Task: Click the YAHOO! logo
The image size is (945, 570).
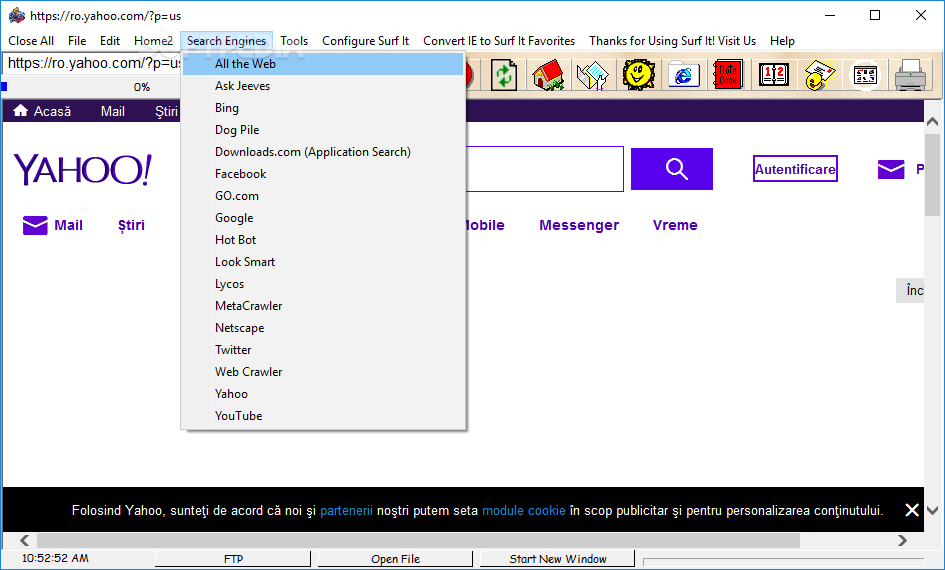Action: pyautogui.click(x=83, y=169)
